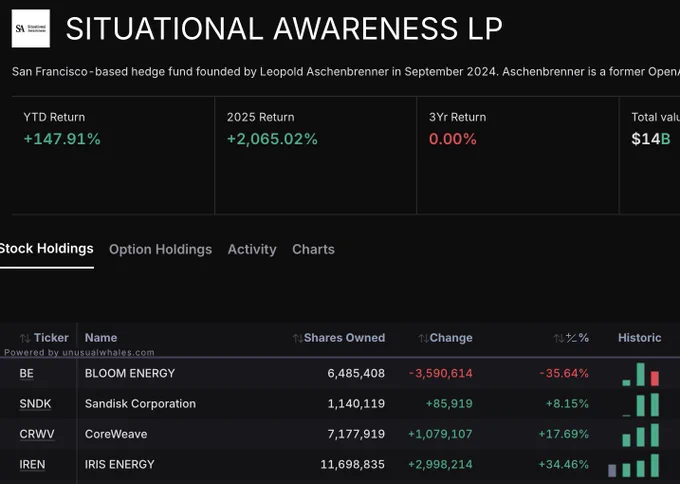Viewport: 680px width, 484px height.
Task: Click shares owned value 11,698,835
Action: [353, 464]
